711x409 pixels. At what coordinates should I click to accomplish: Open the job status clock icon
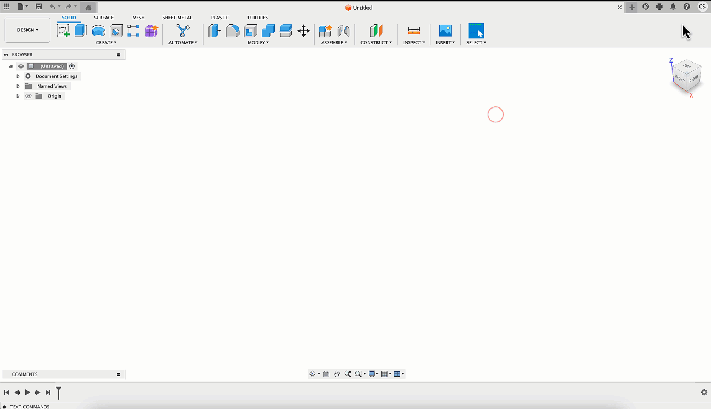[646, 7]
